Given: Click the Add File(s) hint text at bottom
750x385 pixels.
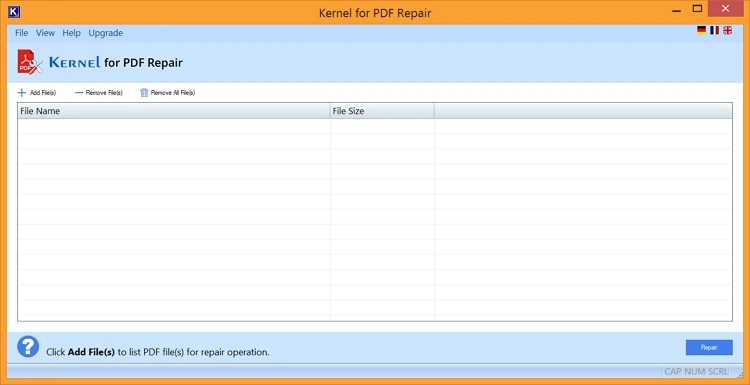Looking at the screenshot, I should pos(158,352).
